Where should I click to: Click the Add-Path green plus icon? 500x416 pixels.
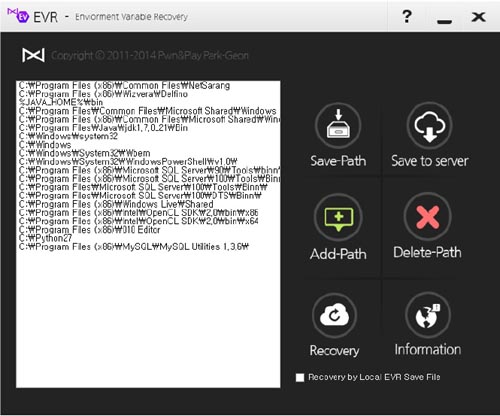(338, 218)
